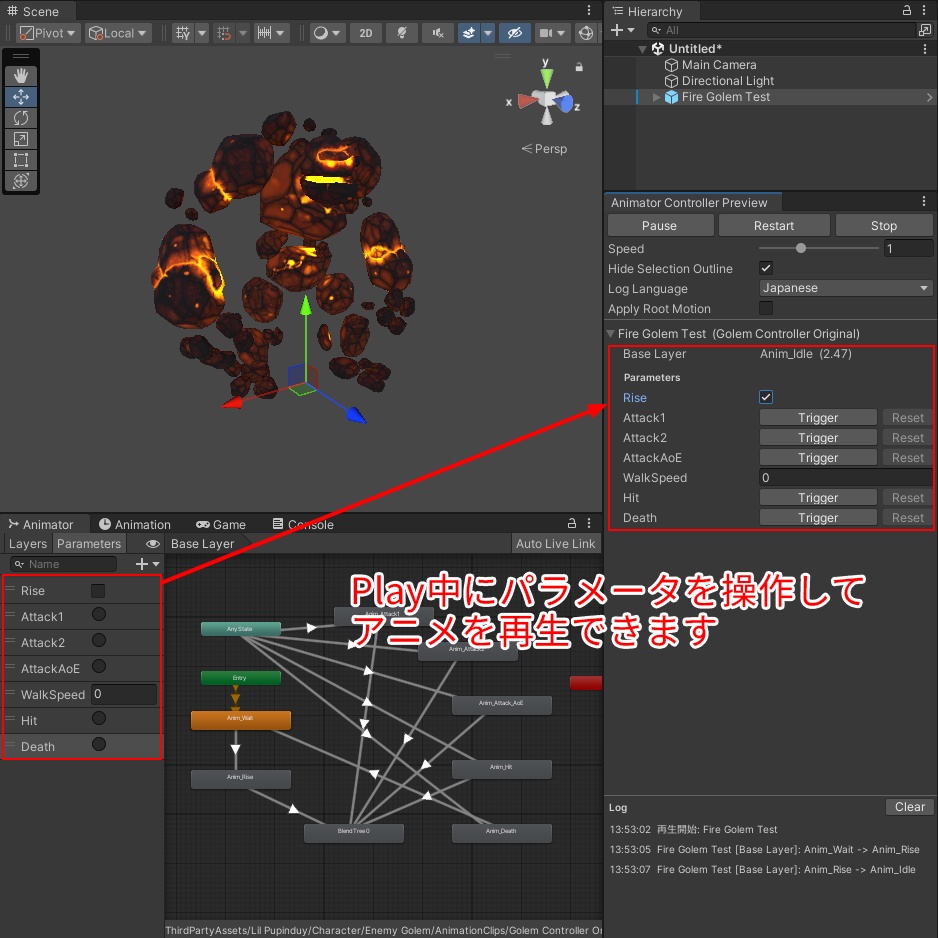This screenshot has width=938, height=938.
Task: Click the Stop button
Action: tap(884, 226)
